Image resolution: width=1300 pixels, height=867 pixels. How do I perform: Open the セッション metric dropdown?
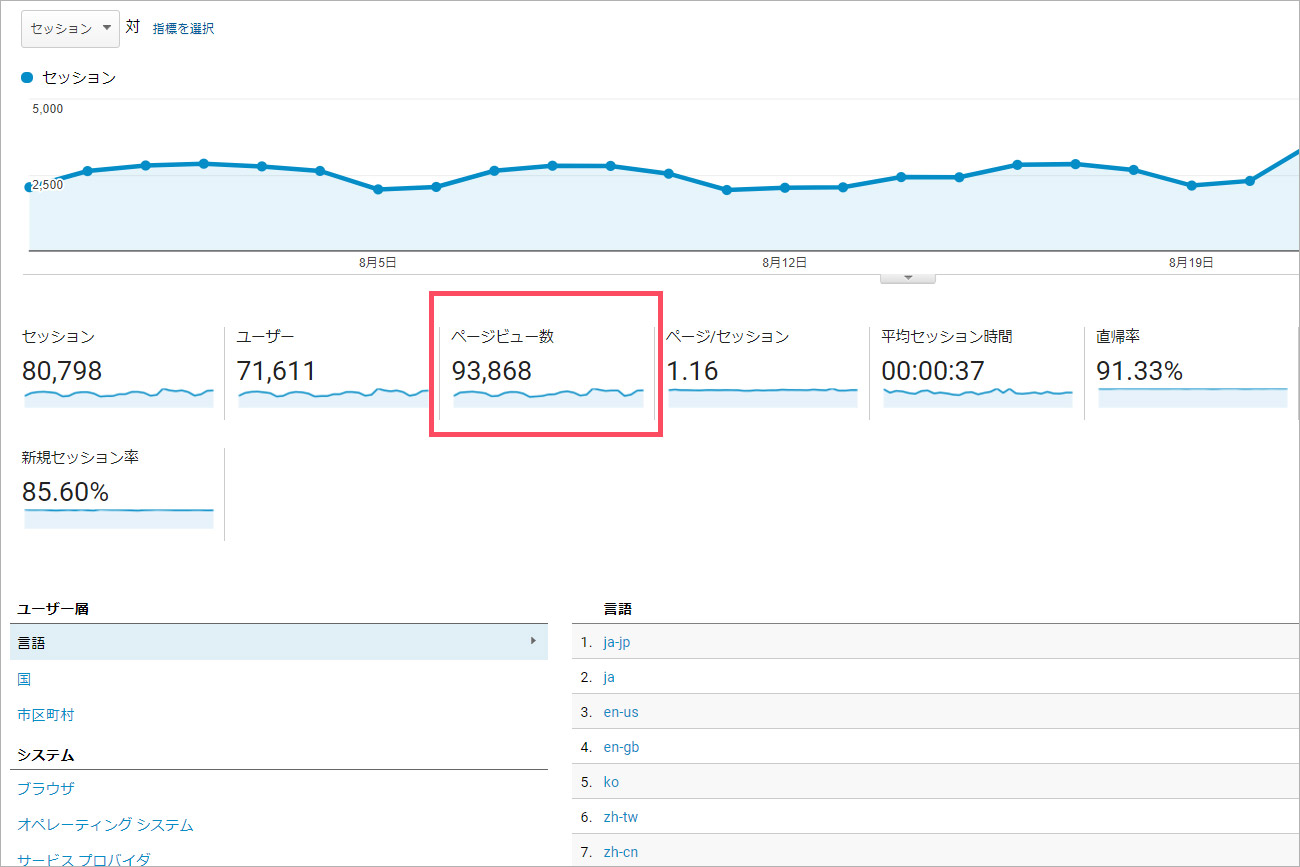(x=70, y=28)
